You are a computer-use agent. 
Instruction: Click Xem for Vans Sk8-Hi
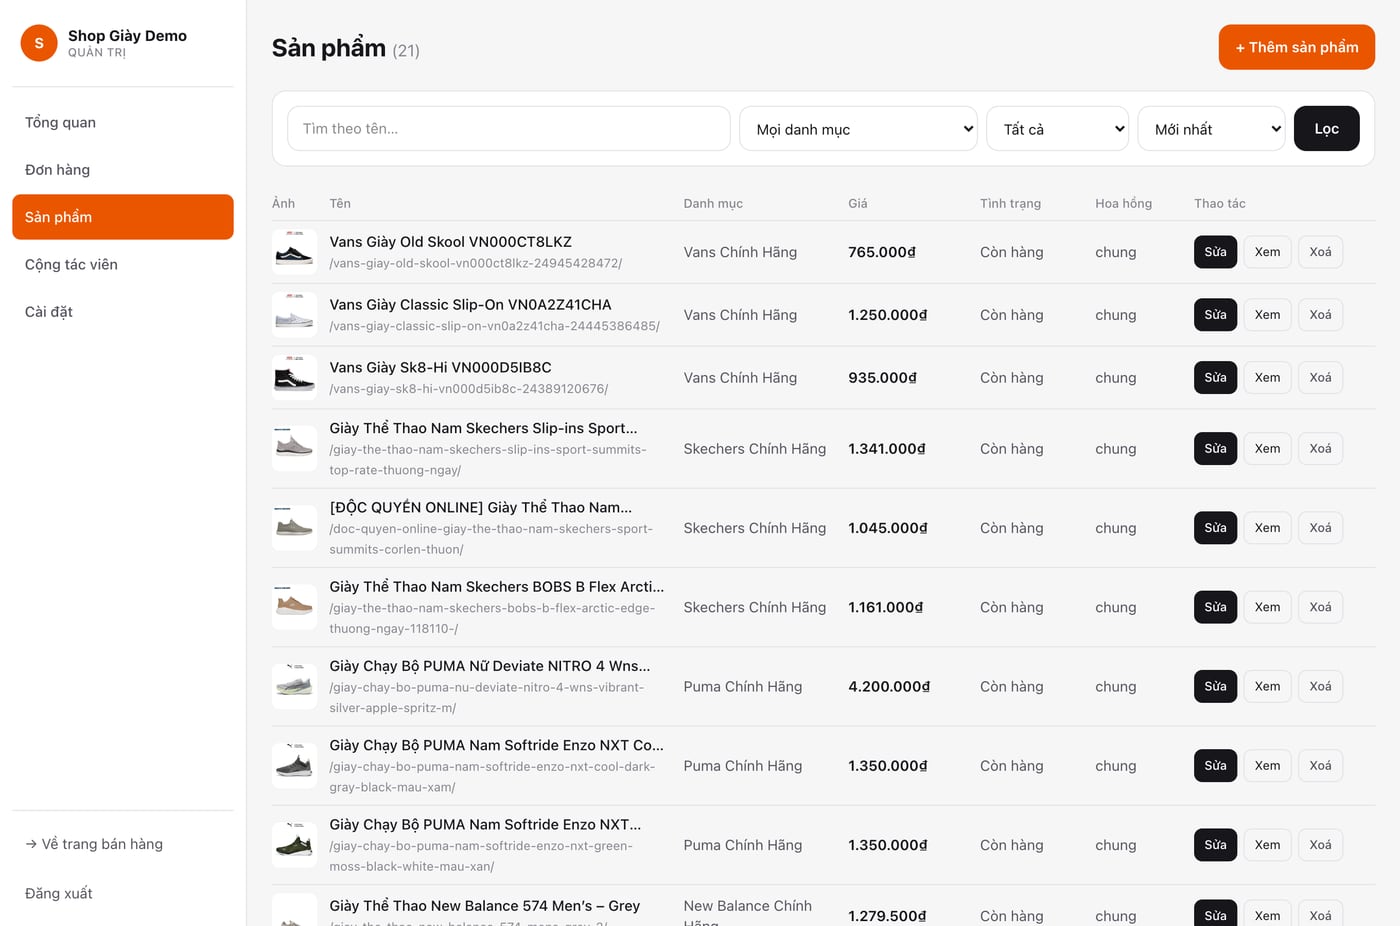1267,378
